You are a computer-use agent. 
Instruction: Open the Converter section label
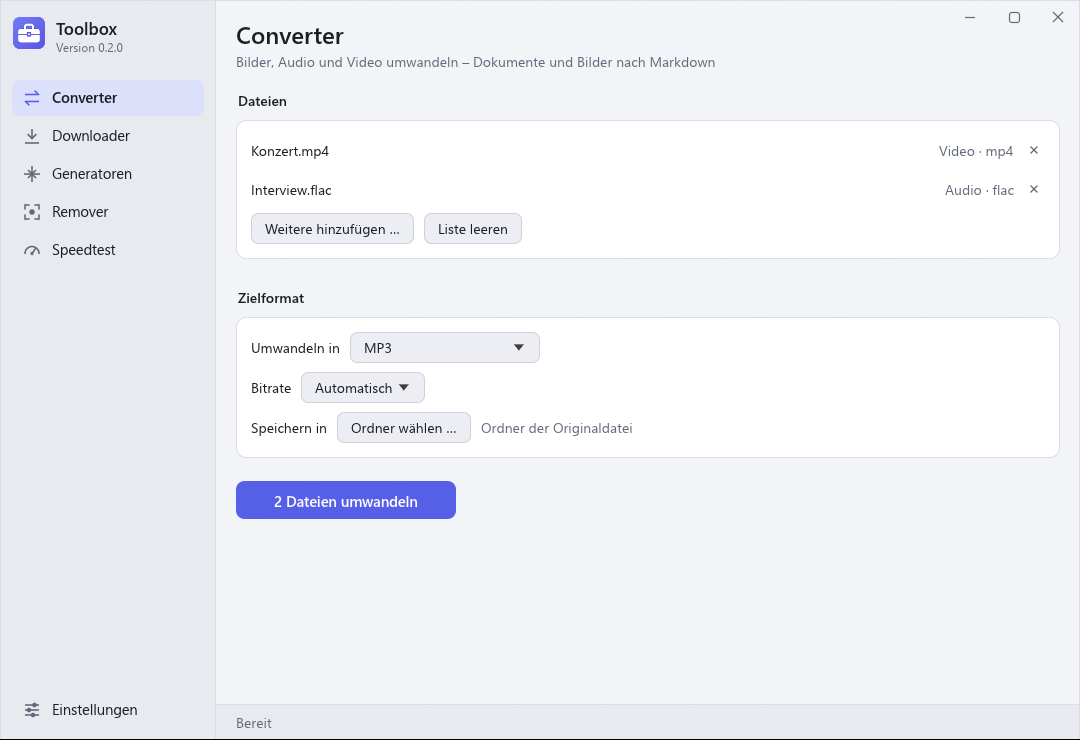pos(108,98)
